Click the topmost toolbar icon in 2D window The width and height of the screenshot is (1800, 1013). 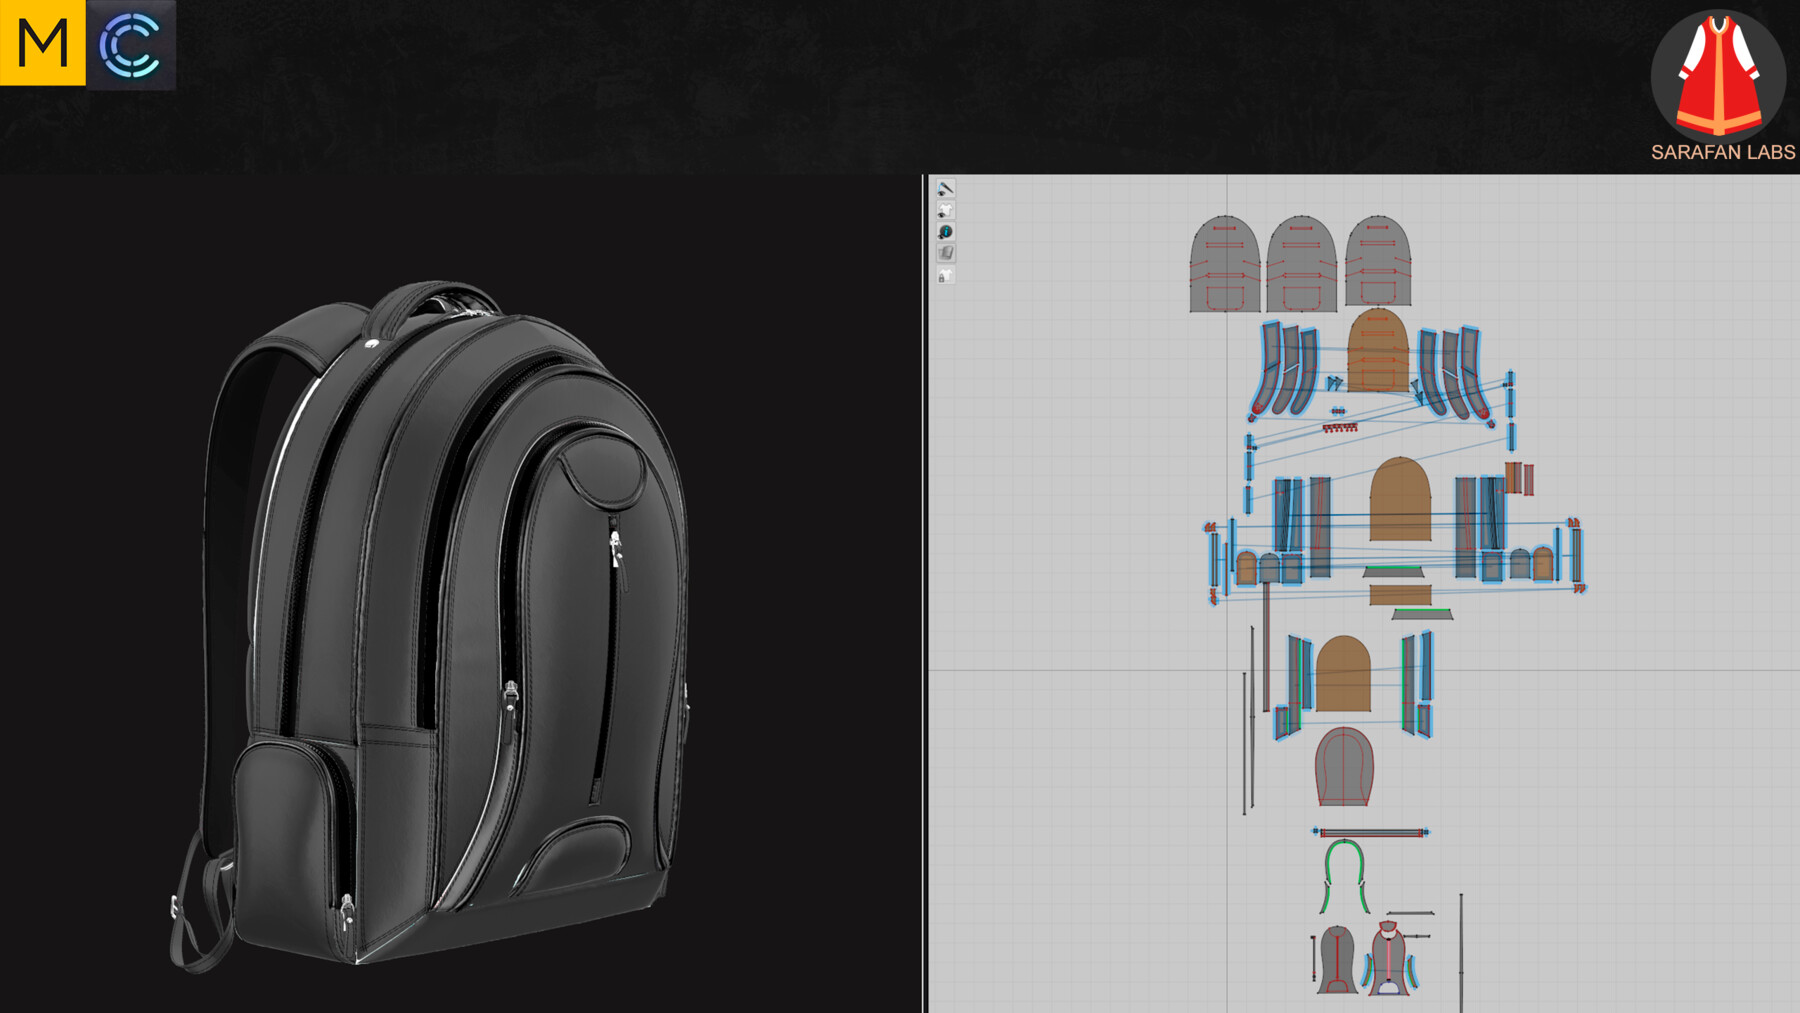[945, 187]
